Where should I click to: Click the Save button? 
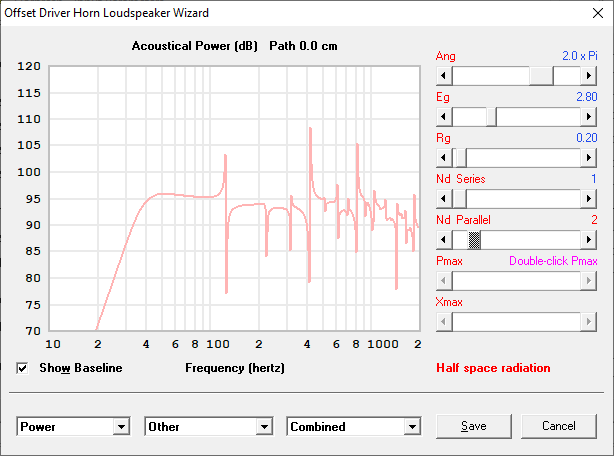click(x=474, y=426)
